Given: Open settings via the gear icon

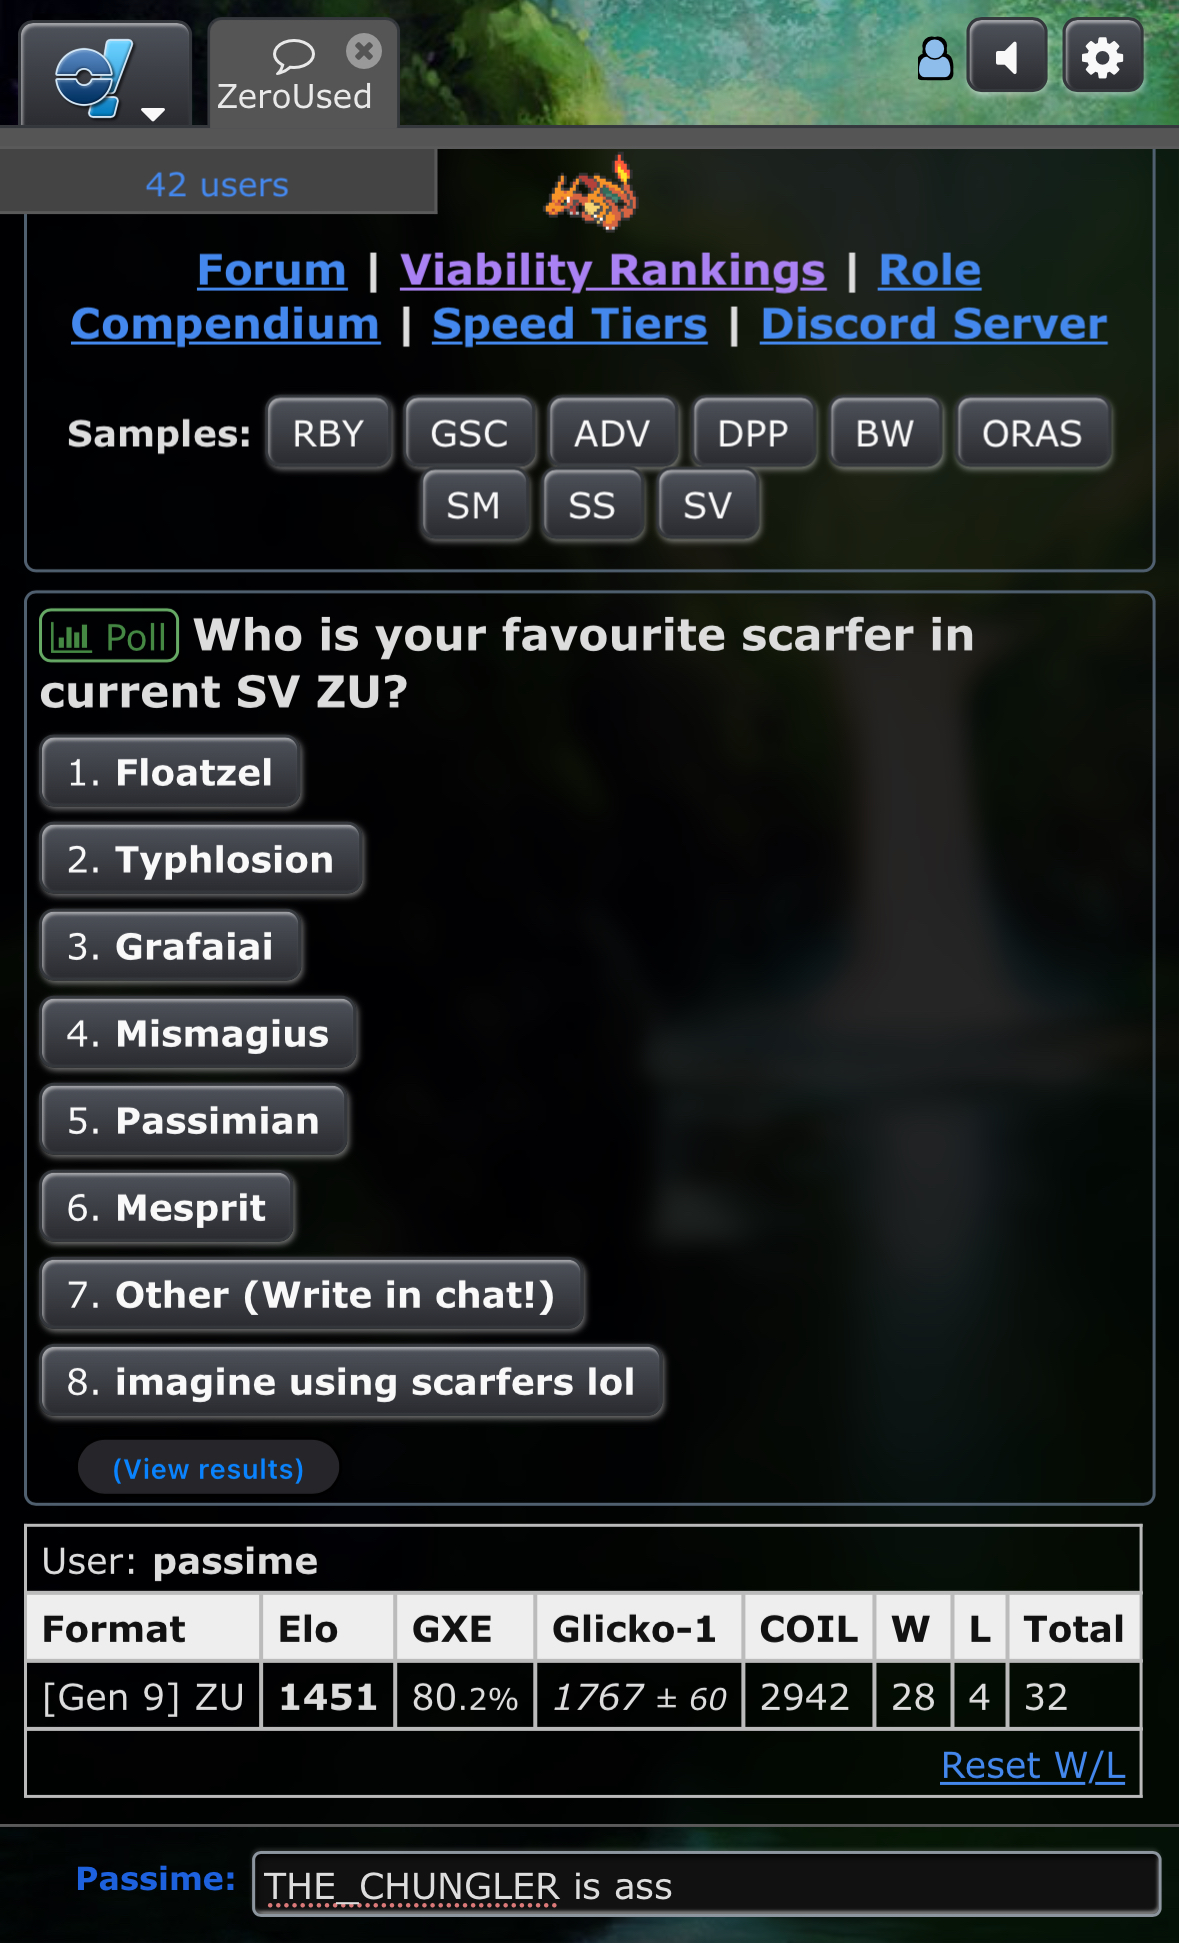Looking at the screenshot, I should pos(1103,57).
